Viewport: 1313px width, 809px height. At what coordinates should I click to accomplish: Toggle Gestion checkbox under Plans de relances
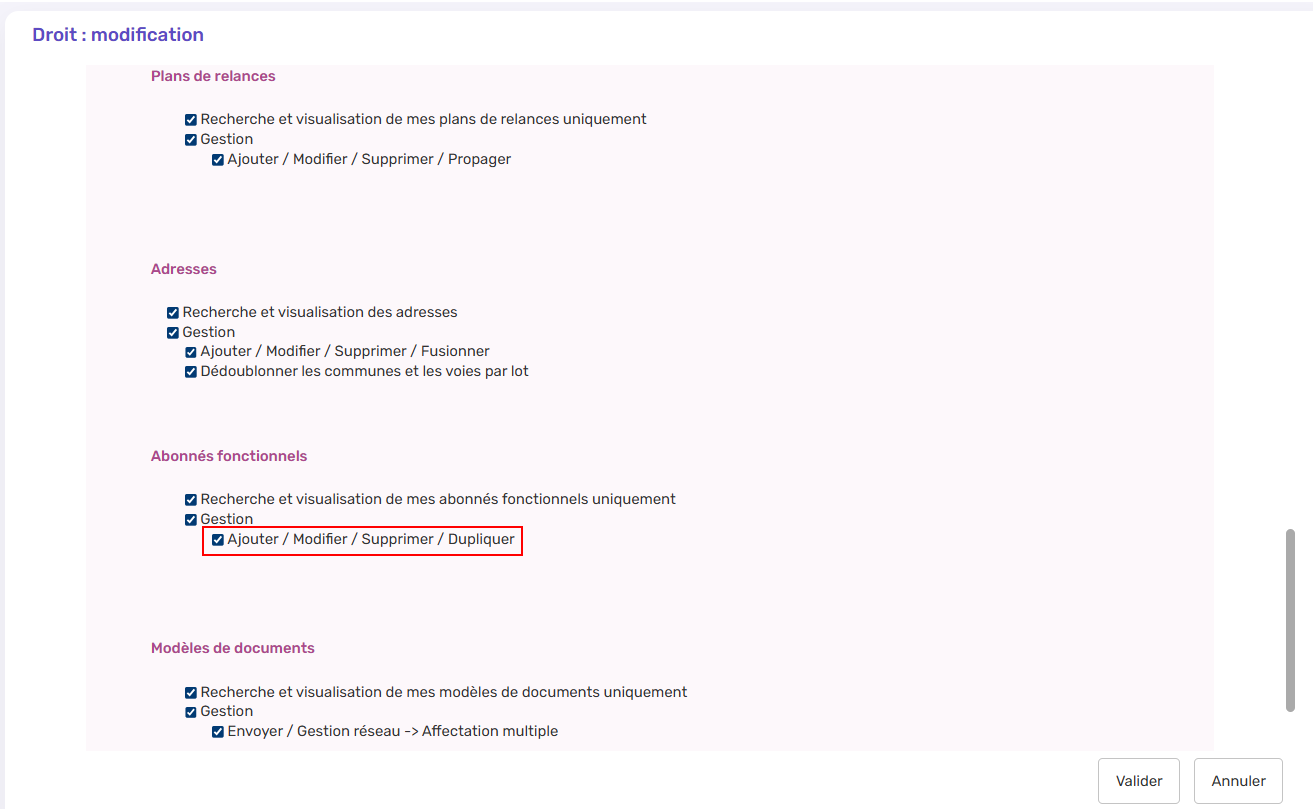(x=191, y=140)
